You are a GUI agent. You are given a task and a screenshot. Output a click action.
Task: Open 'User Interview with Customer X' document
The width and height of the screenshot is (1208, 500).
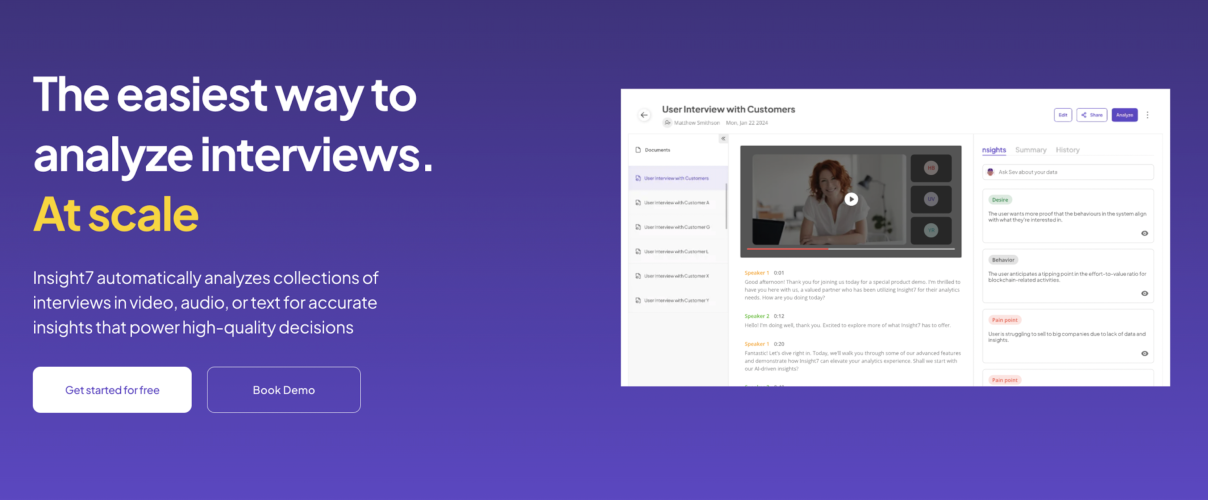pos(678,276)
